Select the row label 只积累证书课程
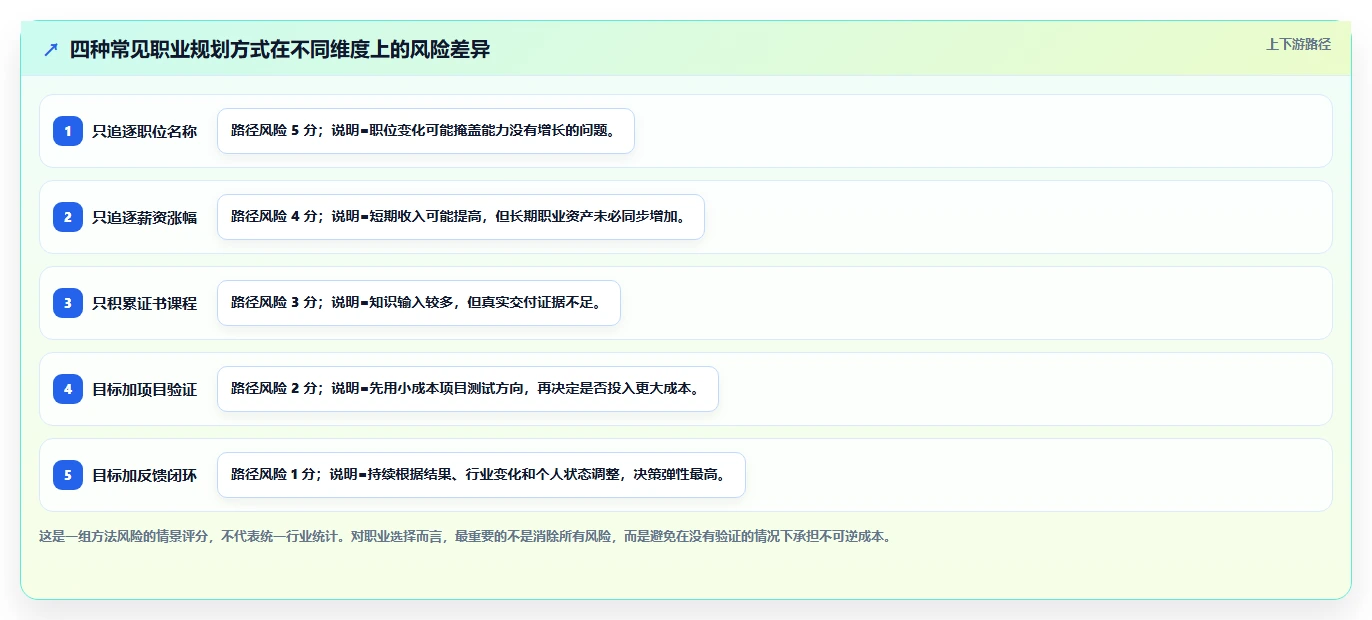This screenshot has height=620, width=1372. coord(145,303)
